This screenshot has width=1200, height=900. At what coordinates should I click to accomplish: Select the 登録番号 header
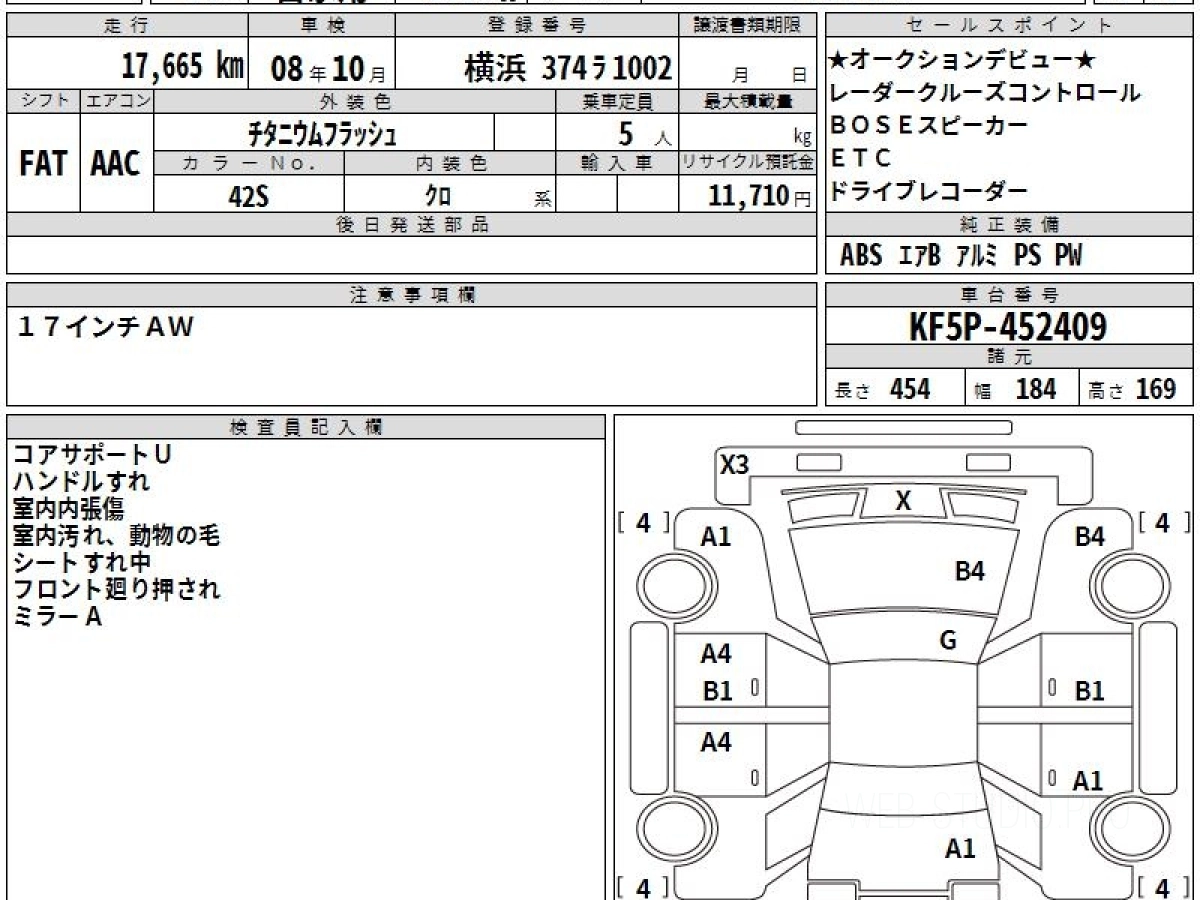pyautogui.click(x=537, y=26)
